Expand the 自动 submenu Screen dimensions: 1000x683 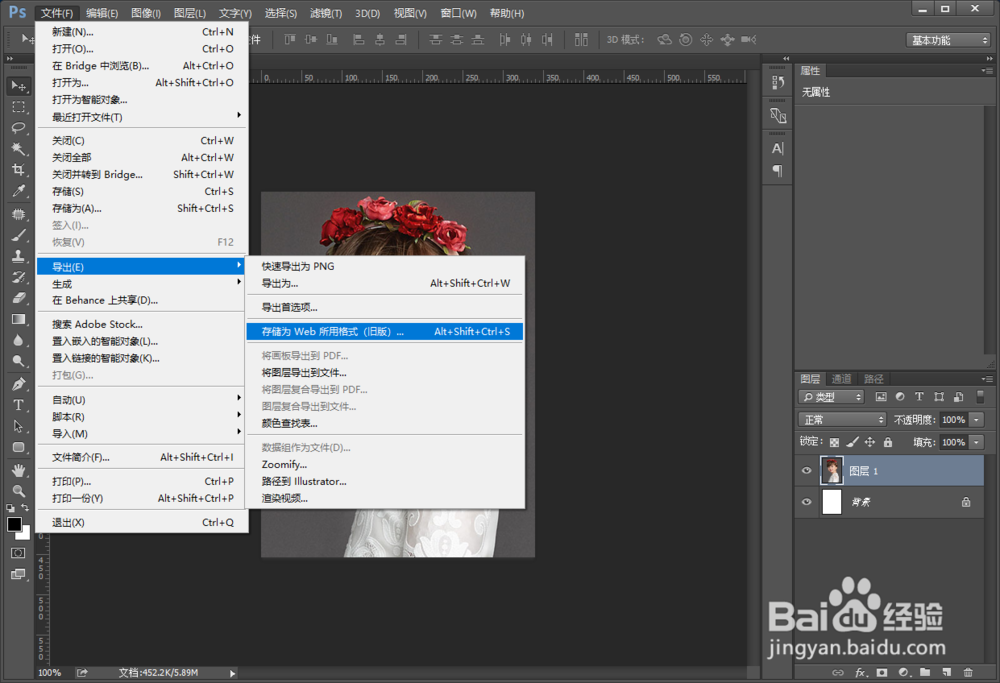(x=142, y=400)
